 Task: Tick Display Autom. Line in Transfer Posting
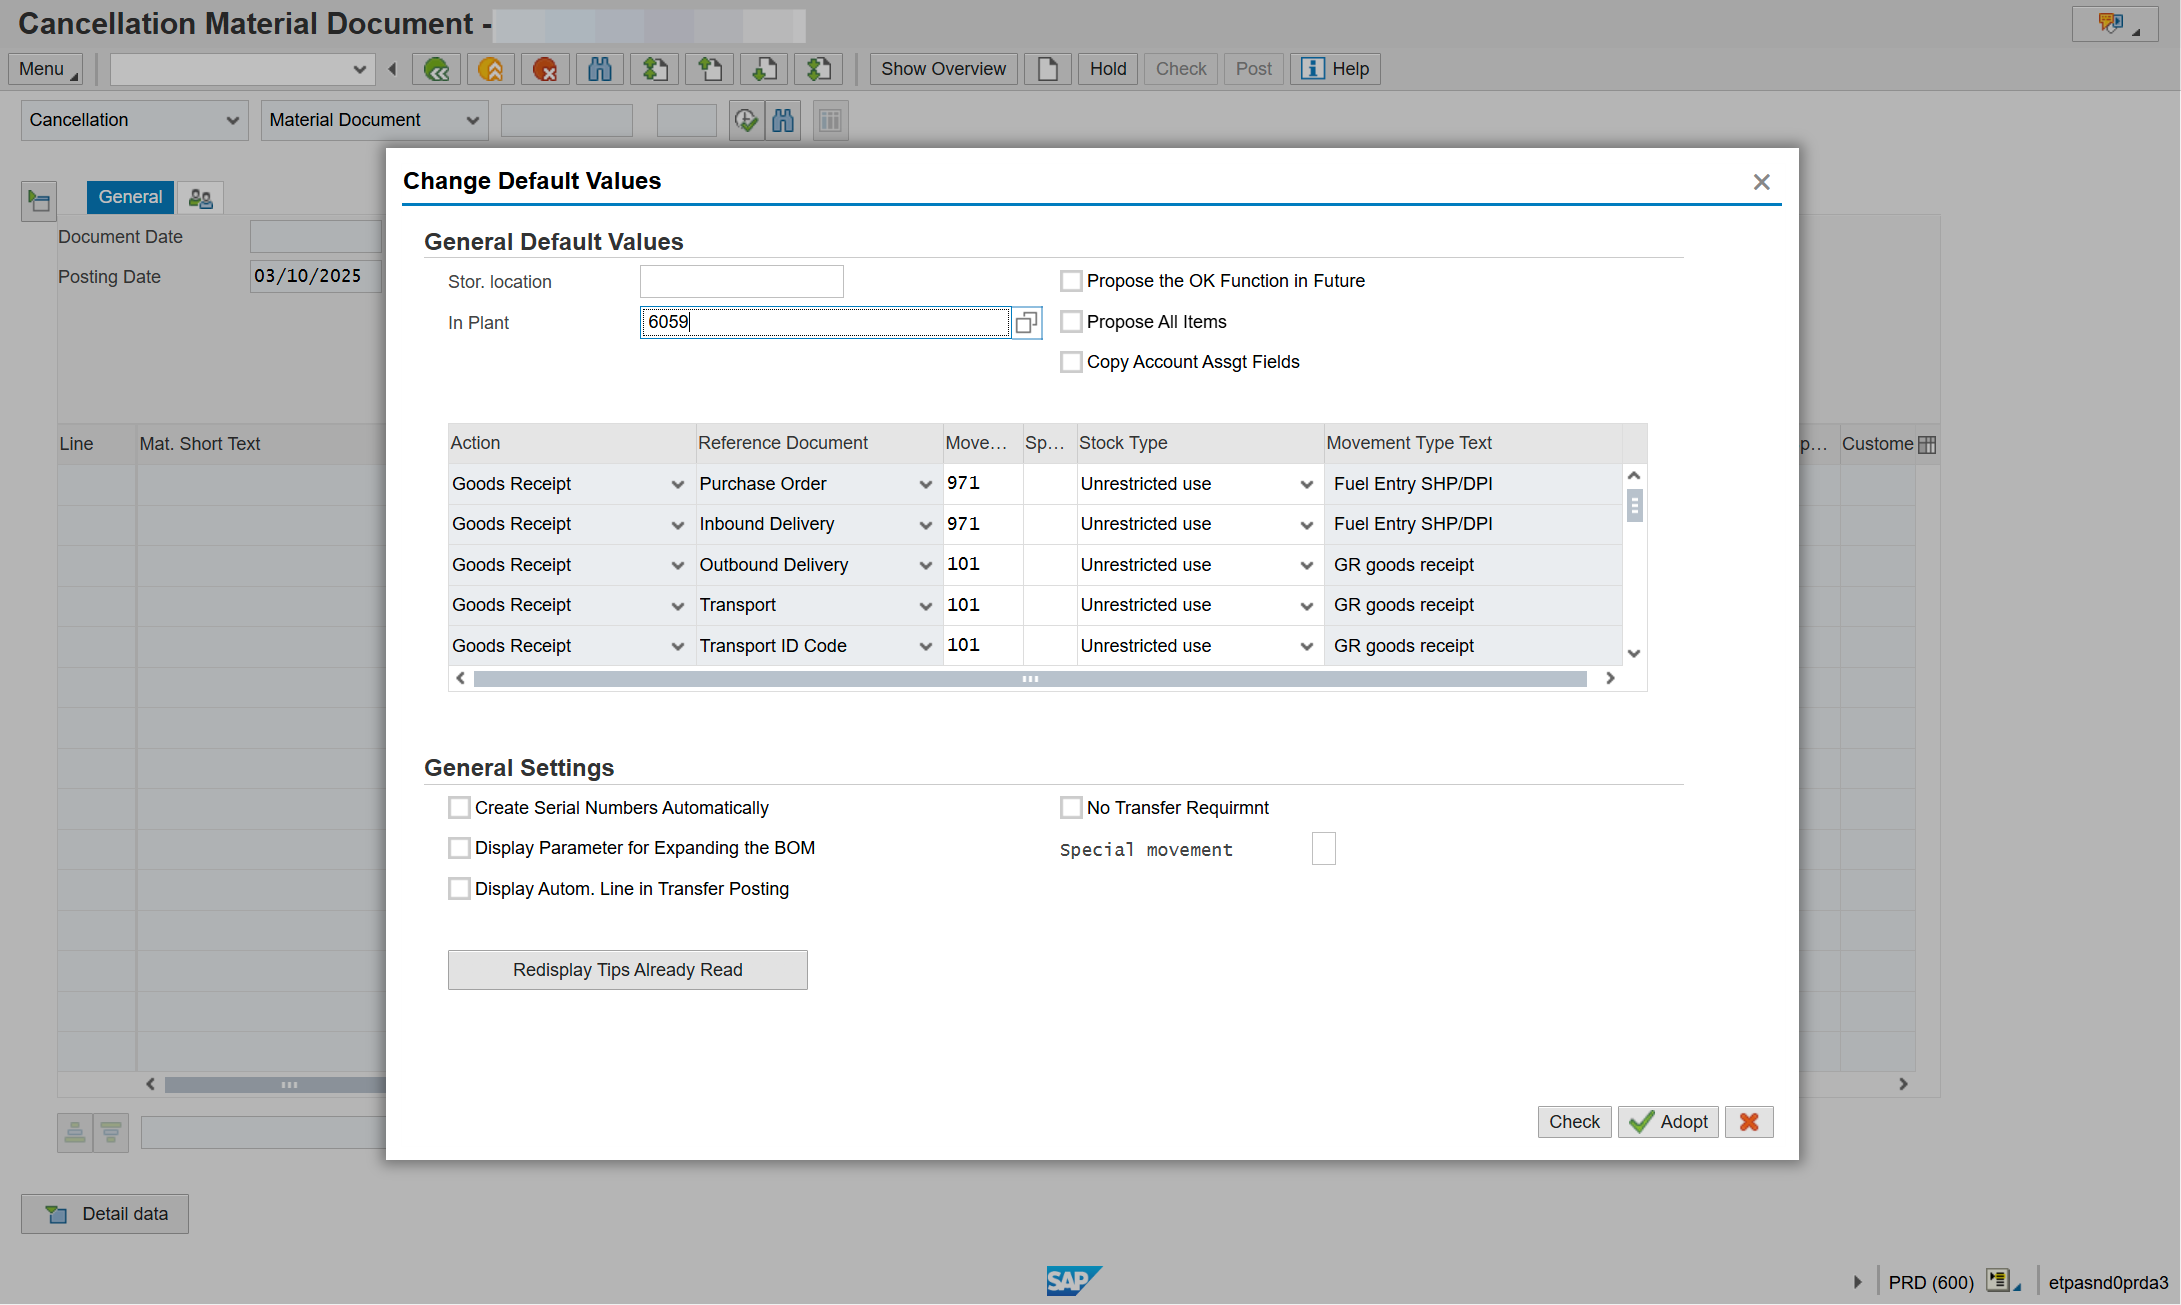pos(459,888)
